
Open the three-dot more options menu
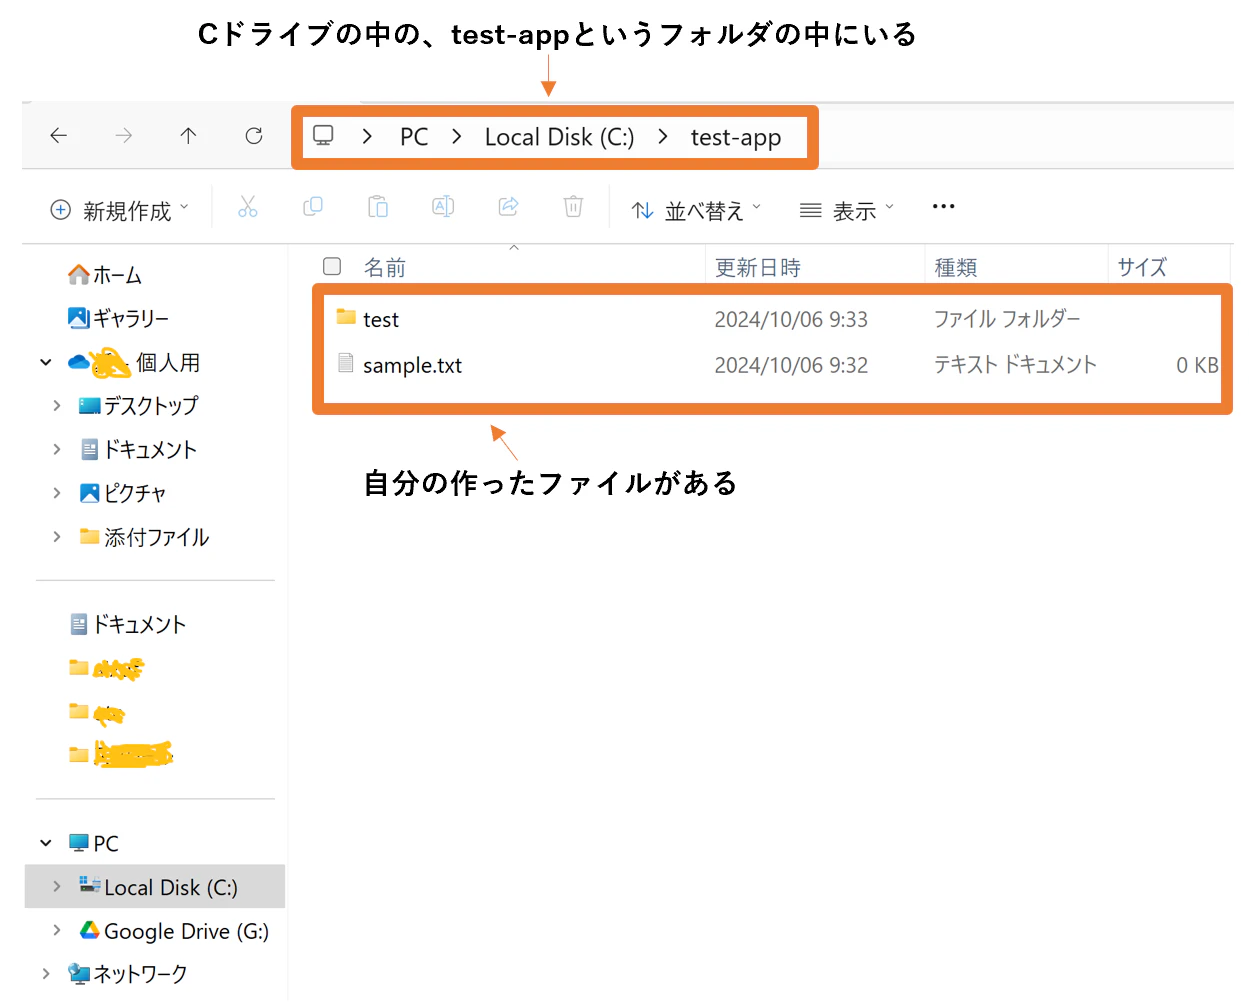pyautogui.click(x=943, y=207)
